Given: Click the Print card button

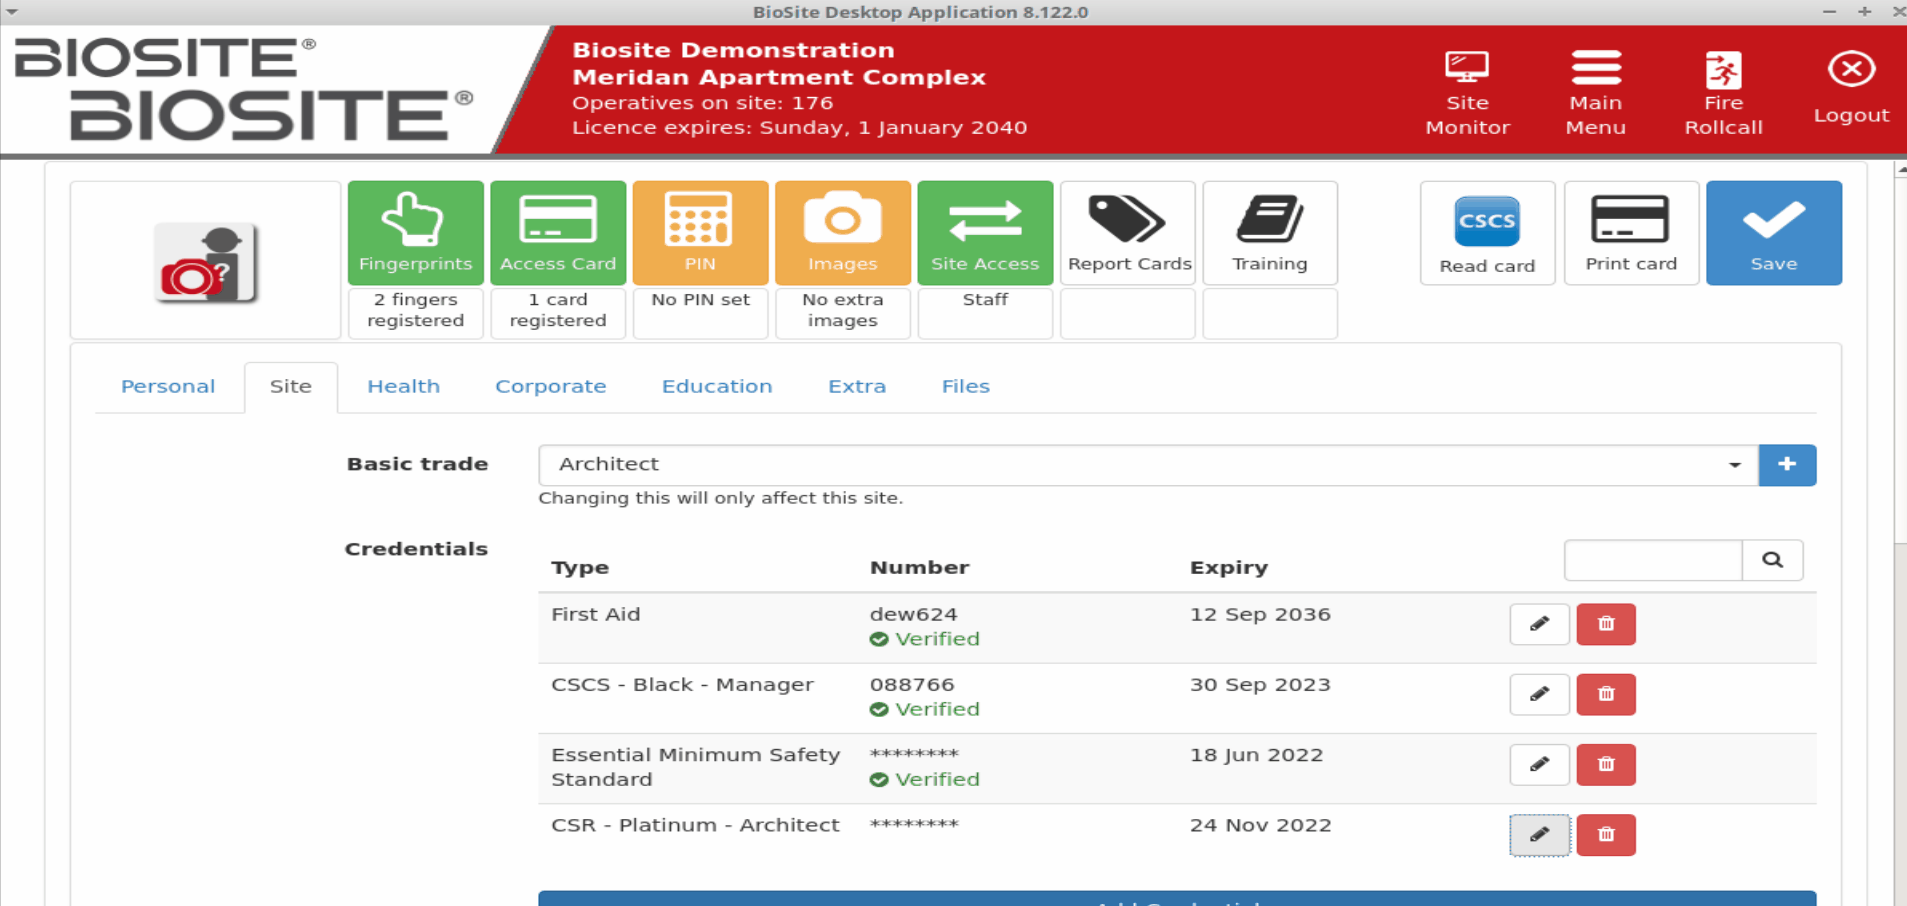Looking at the screenshot, I should (x=1631, y=233).
